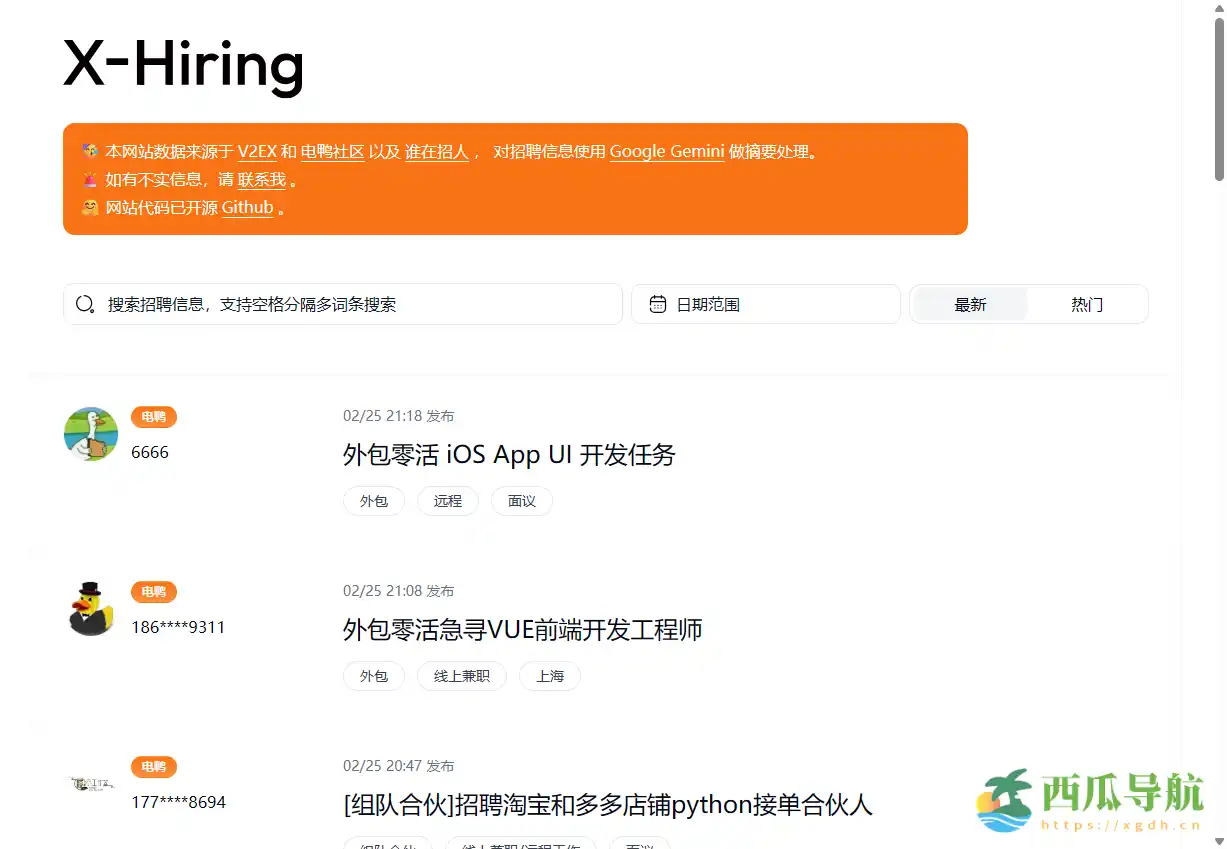Image resolution: width=1227 pixels, height=849 pixels.
Task: Open the search magnifier icon
Action: [x=85, y=304]
